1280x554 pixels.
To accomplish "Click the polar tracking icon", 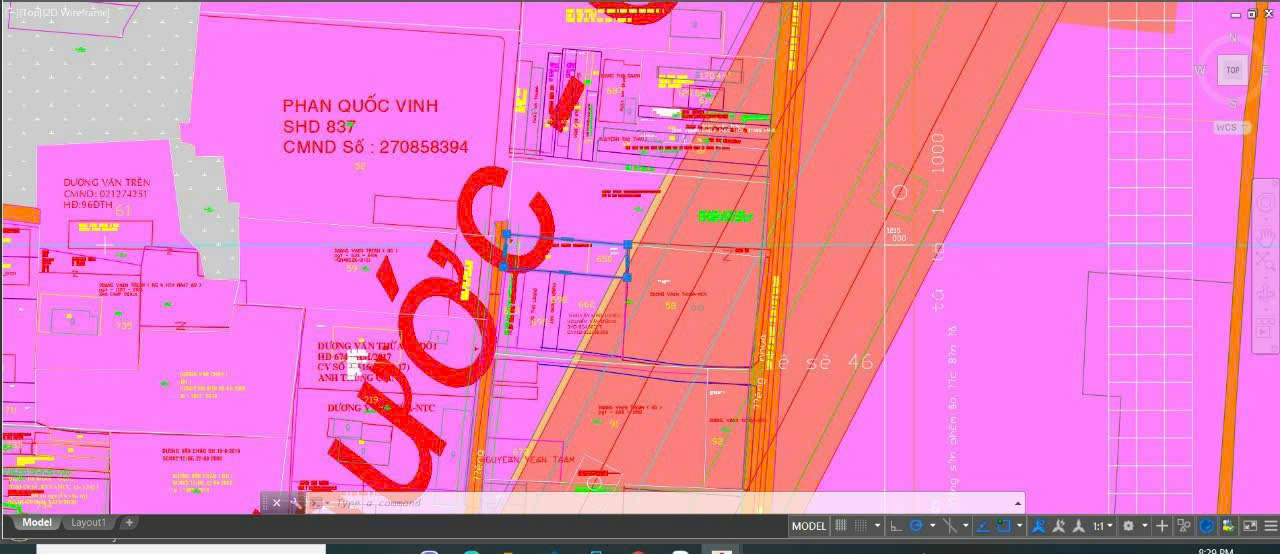I will 916,526.
